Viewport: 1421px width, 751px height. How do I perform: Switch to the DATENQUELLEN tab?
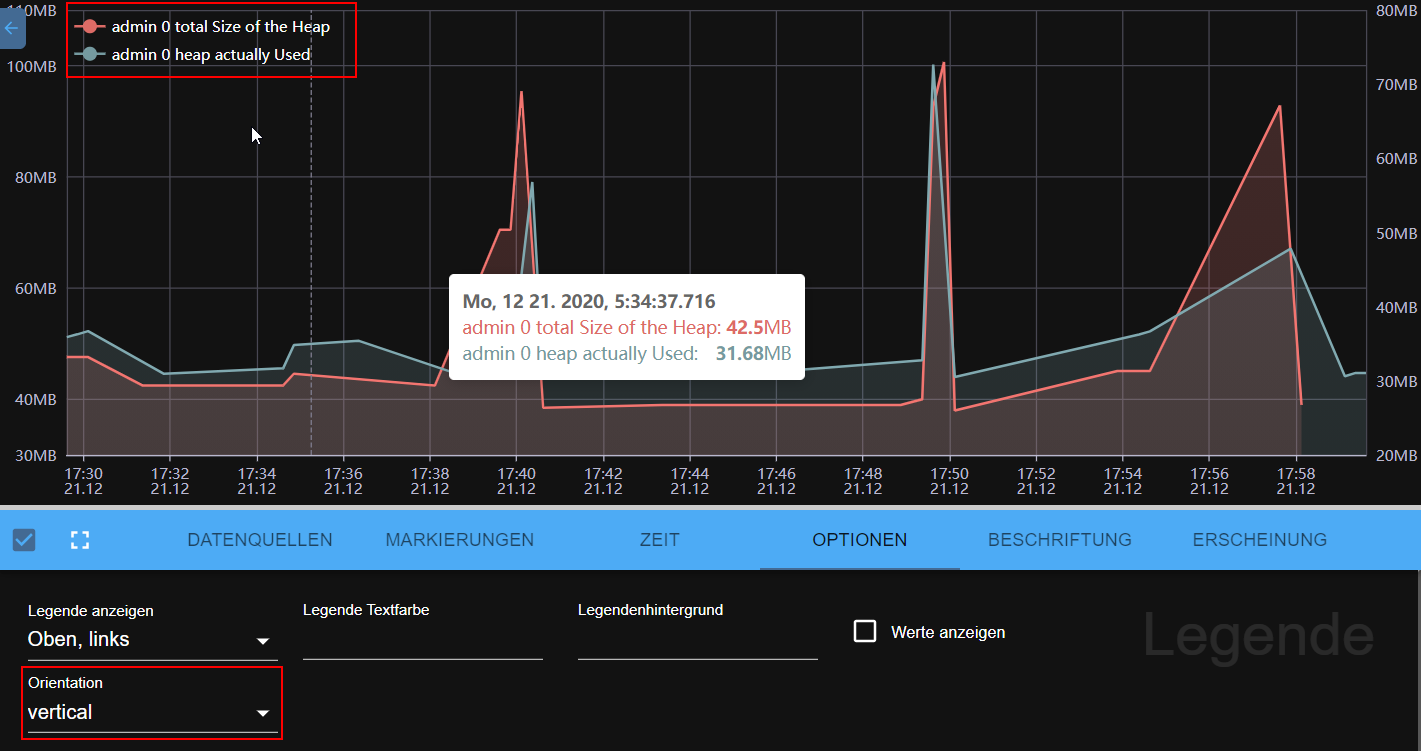(259, 539)
